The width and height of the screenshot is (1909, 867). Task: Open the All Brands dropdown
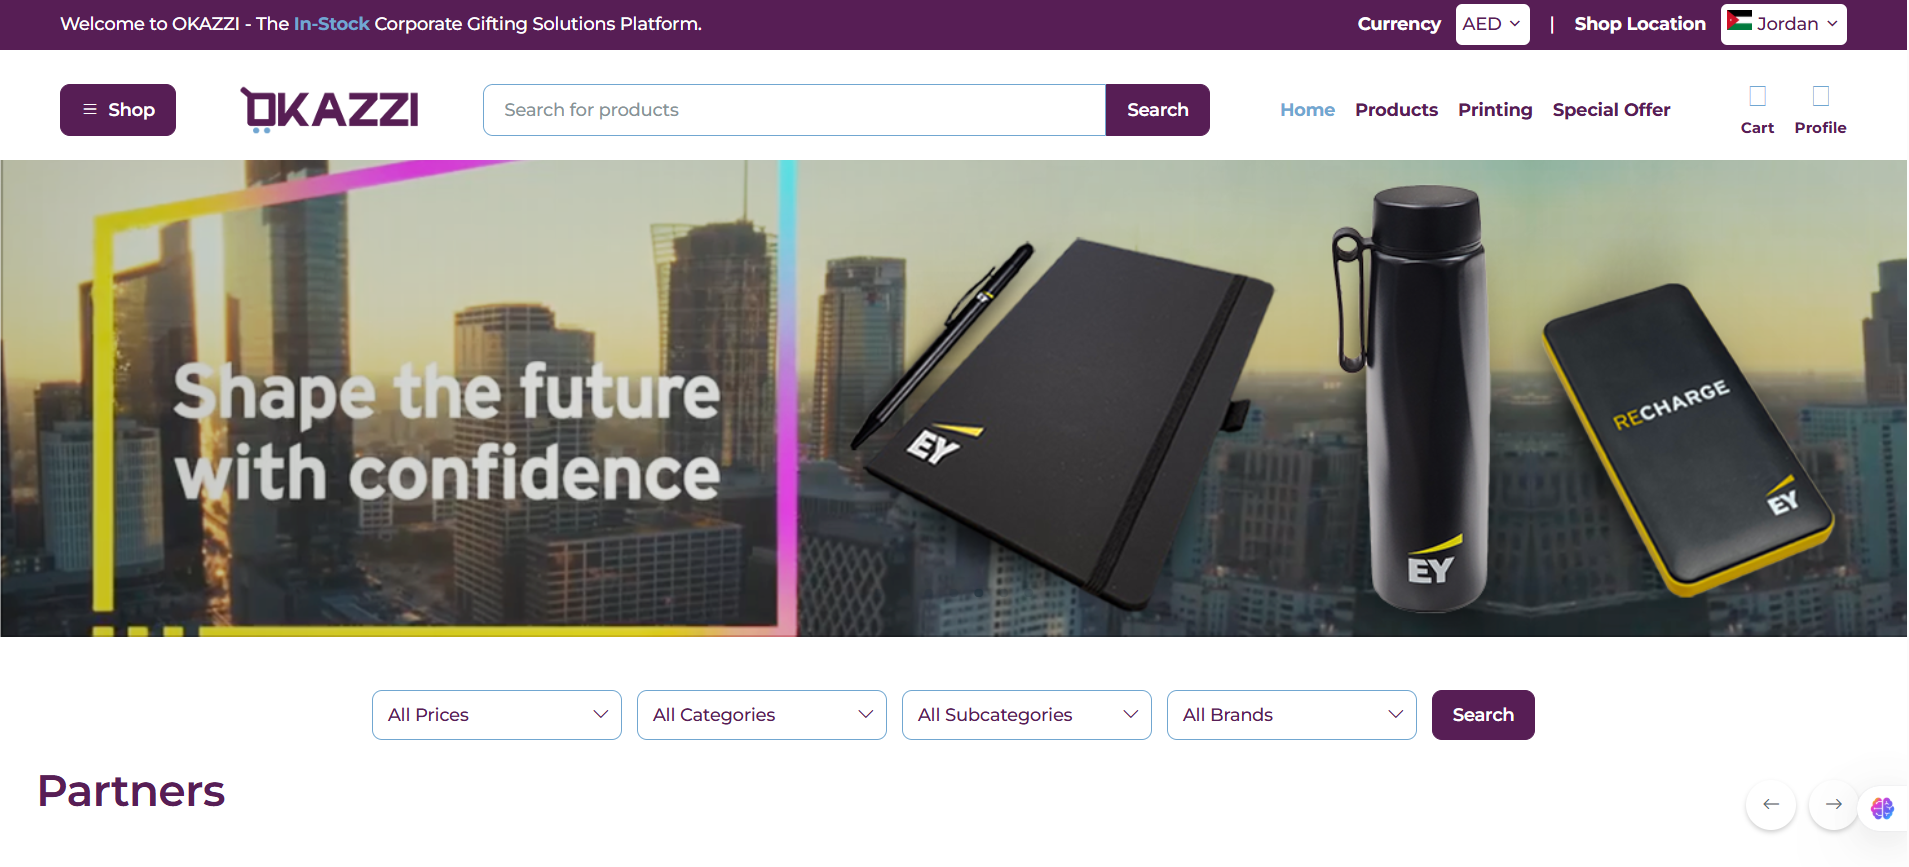coord(1292,715)
